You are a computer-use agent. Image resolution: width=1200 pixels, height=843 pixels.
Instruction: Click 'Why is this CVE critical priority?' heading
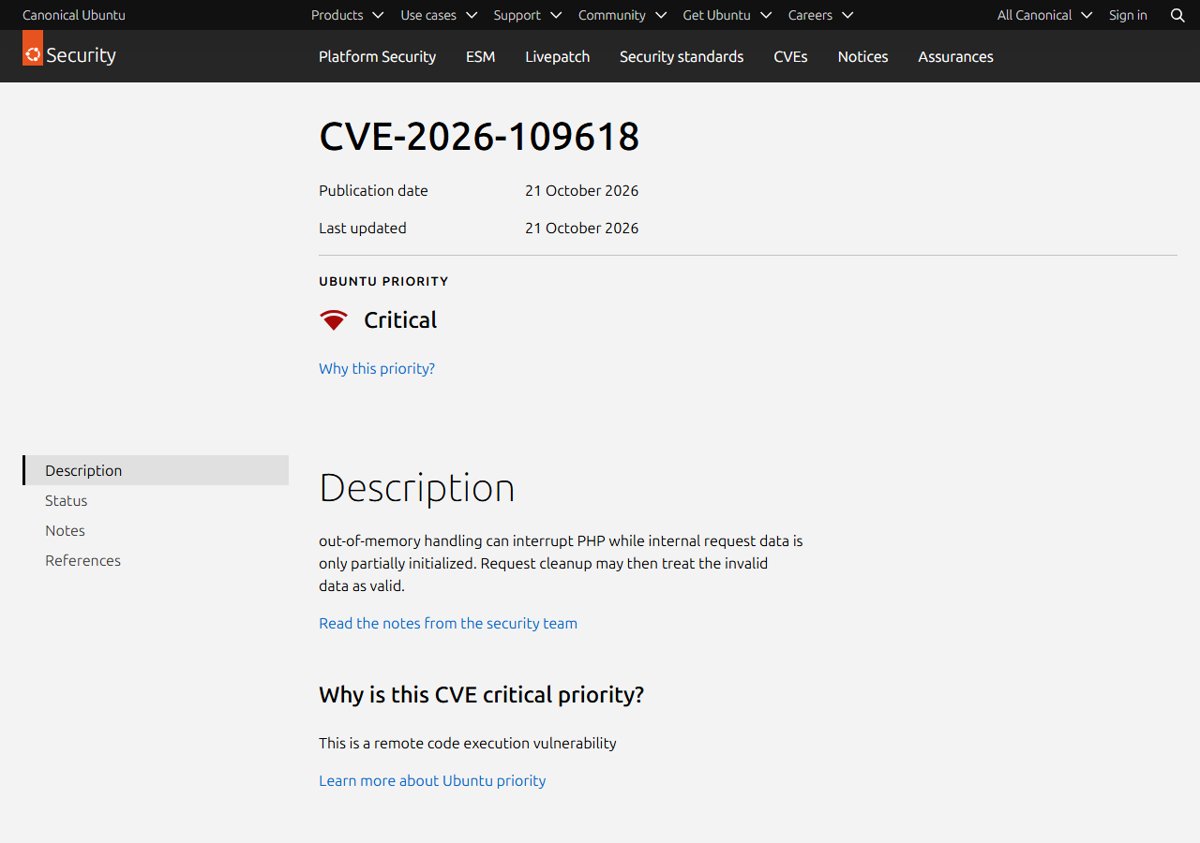[481, 694]
